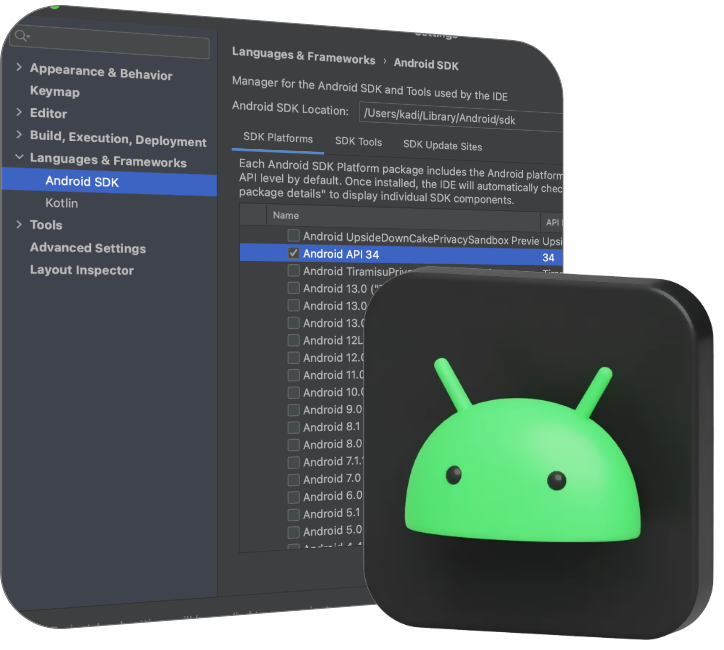
Task: Expand the Tools section
Action: click(x=18, y=225)
